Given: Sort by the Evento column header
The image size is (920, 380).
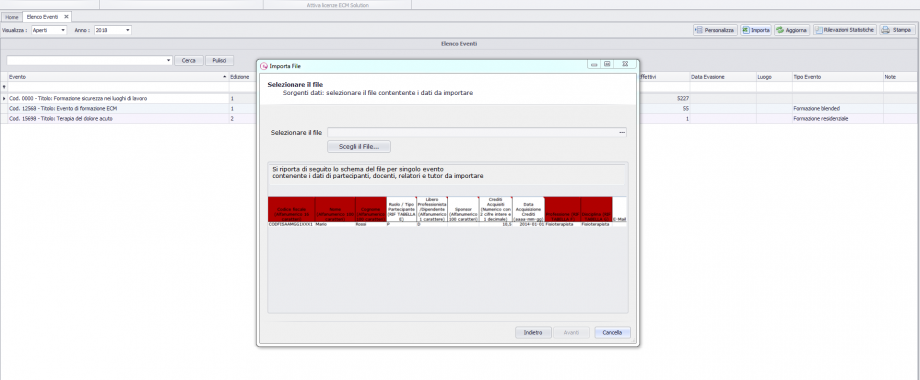Looking at the screenshot, I should [117, 77].
